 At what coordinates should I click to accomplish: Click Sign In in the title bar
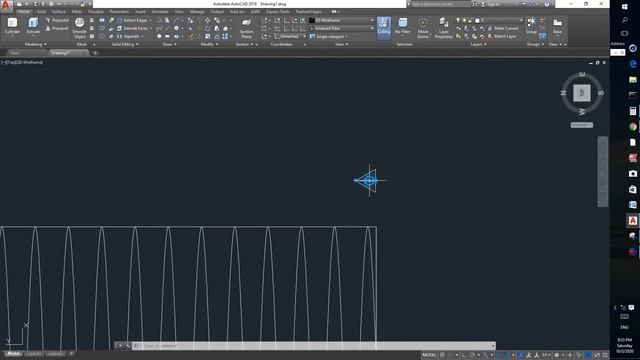(493, 4)
